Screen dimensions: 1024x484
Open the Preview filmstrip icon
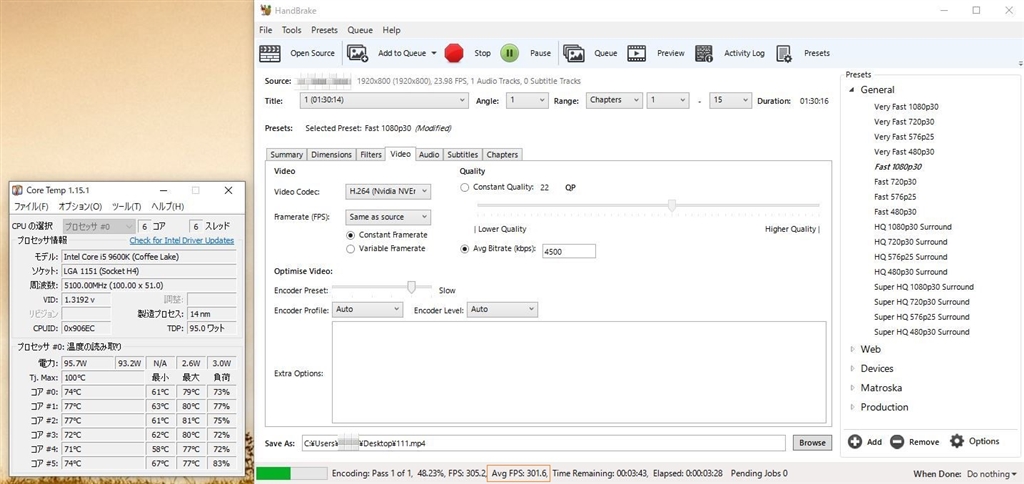(x=637, y=54)
